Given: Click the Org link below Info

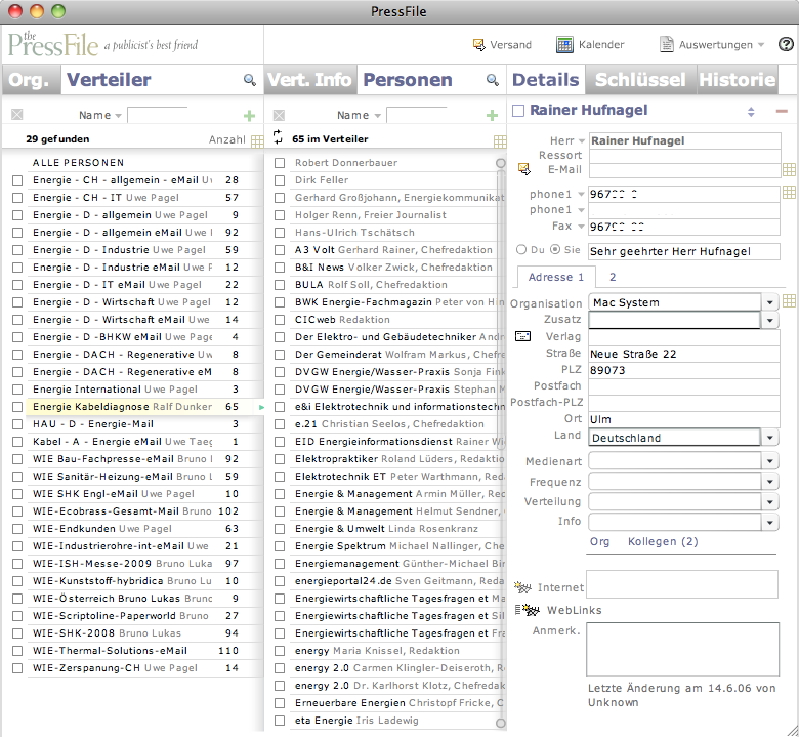Looking at the screenshot, I should (x=599, y=541).
